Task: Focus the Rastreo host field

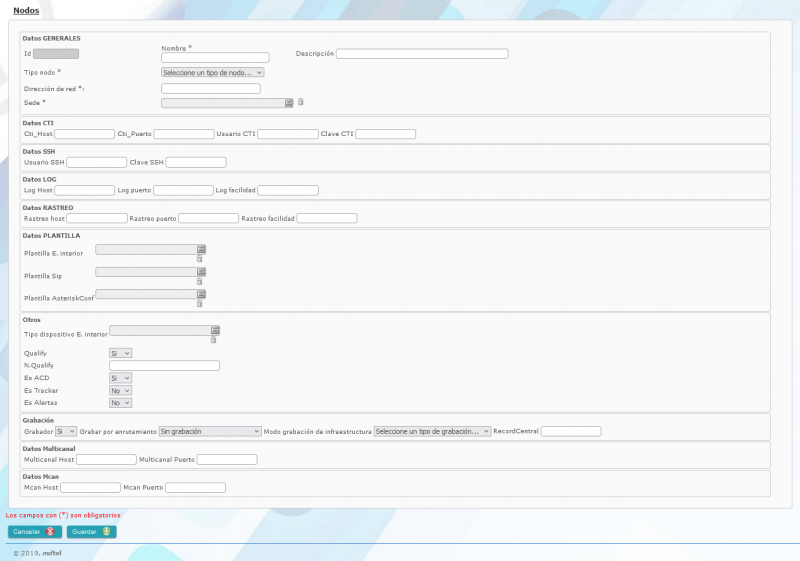Action: [x=97, y=219]
